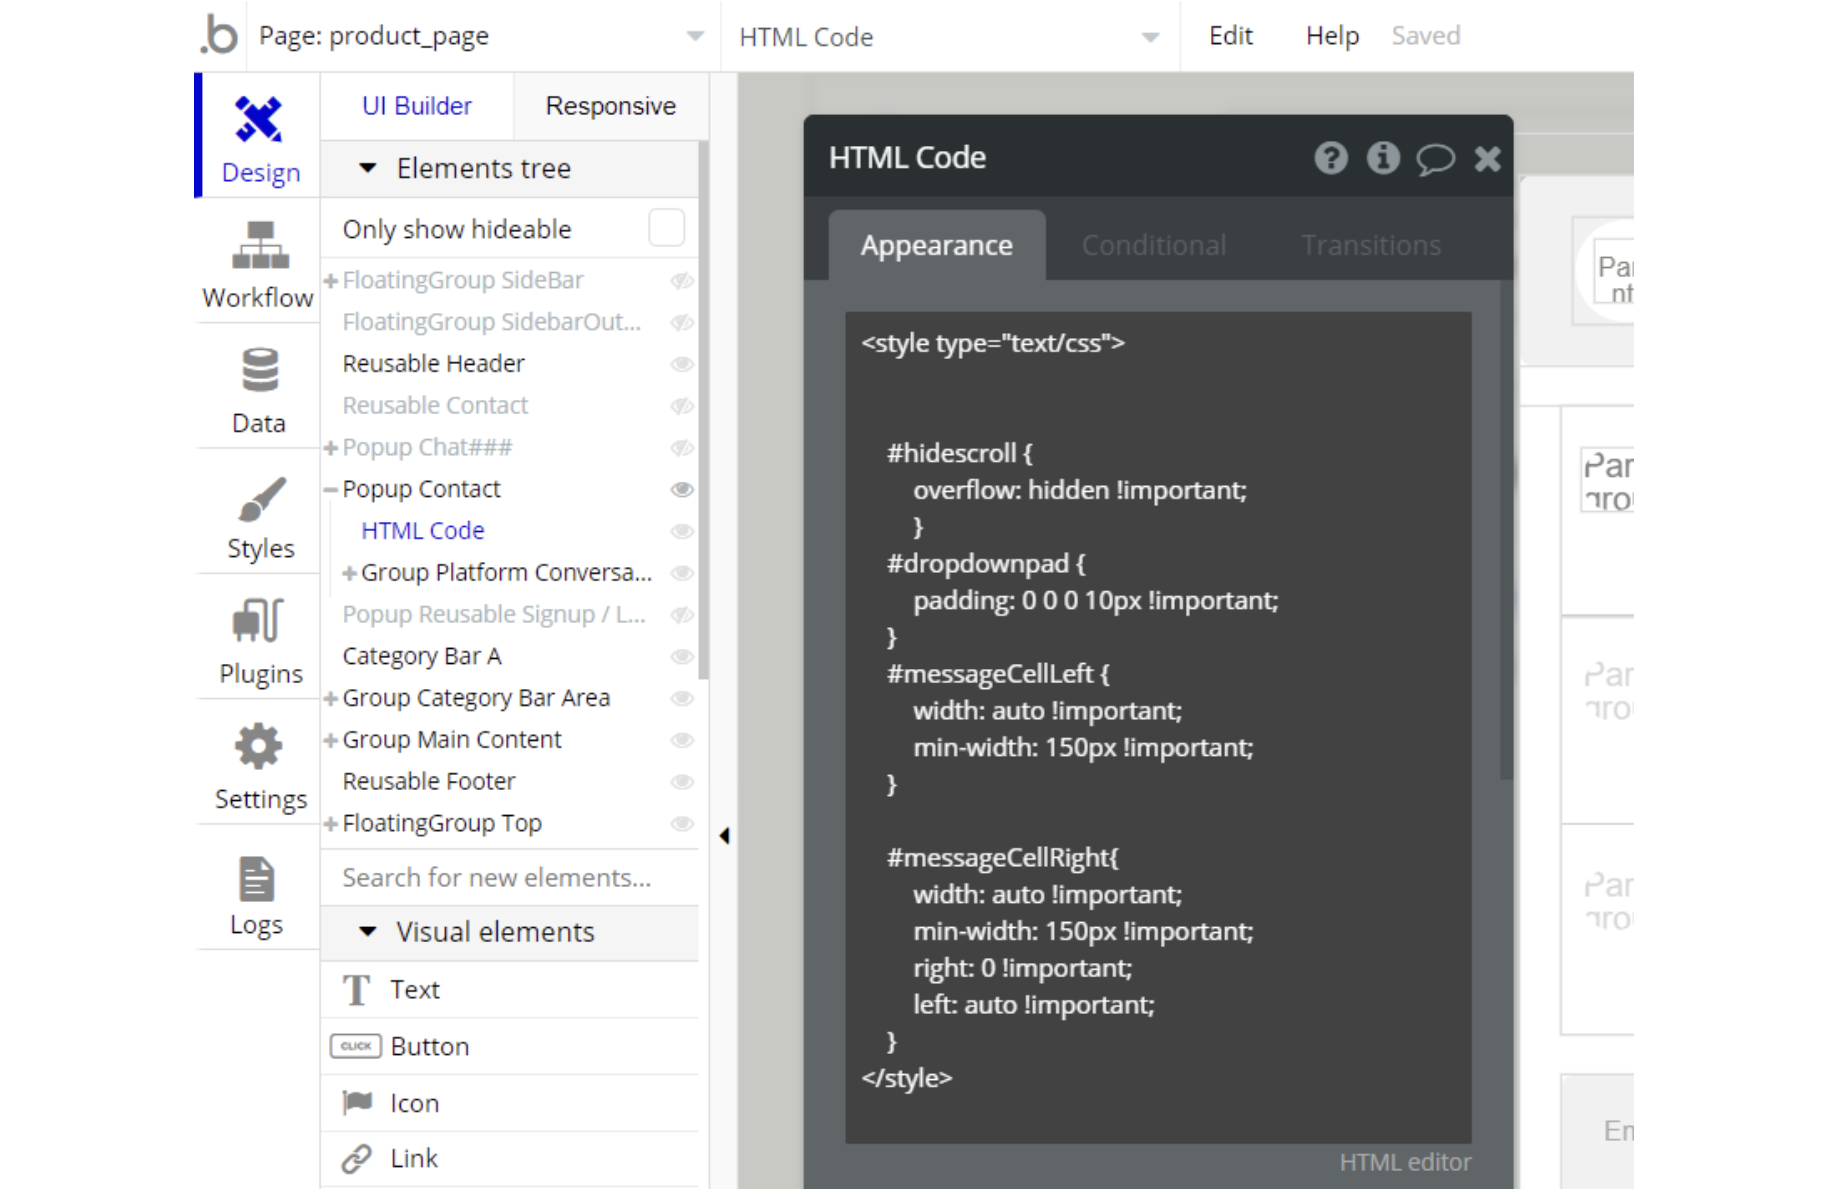Click the question mark help icon in HTML Code panel
Screen dimensions: 1830x1196
pyautogui.click(x=1330, y=158)
